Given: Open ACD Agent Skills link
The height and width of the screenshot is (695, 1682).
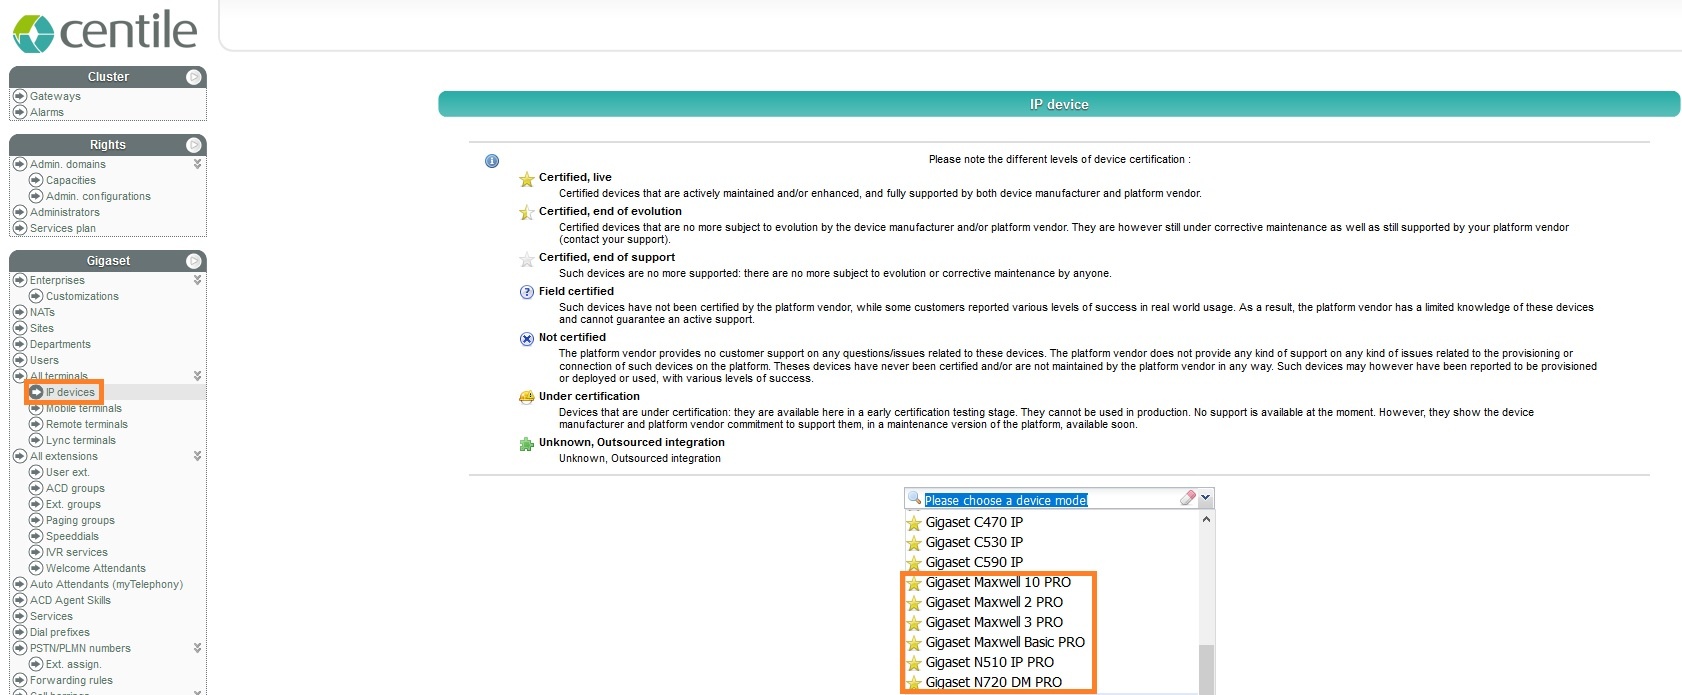Looking at the screenshot, I should (70, 600).
